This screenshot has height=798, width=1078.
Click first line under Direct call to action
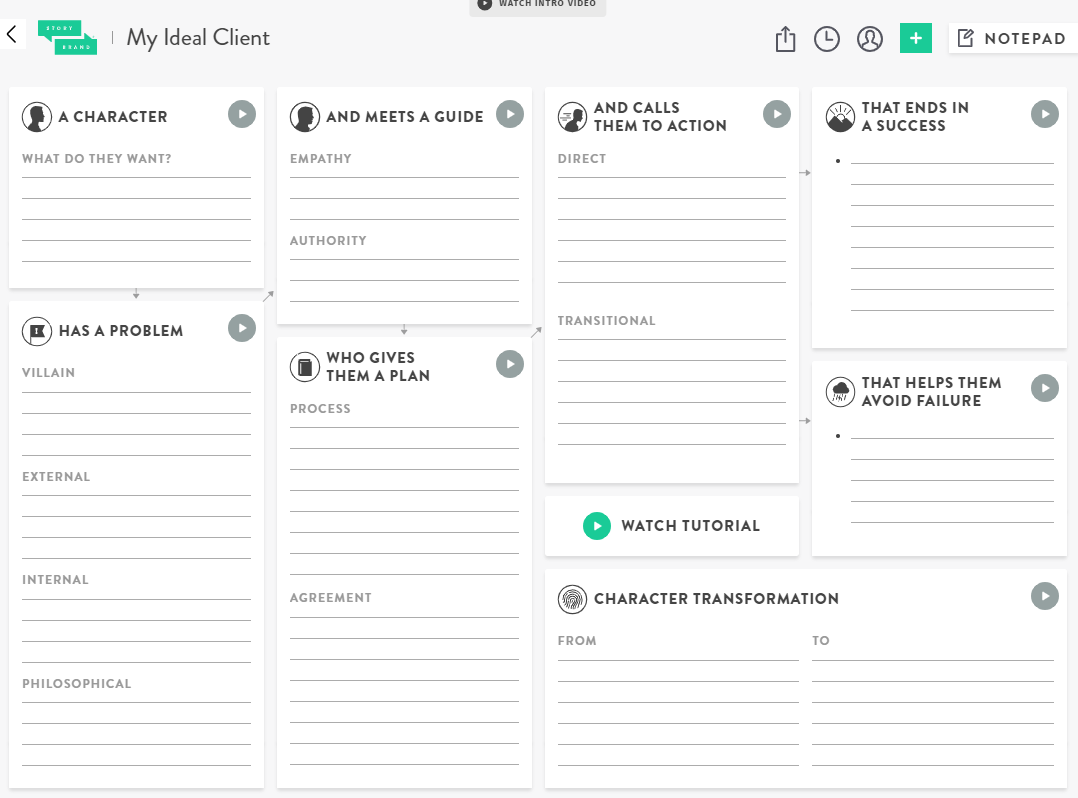click(x=671, y=170)
